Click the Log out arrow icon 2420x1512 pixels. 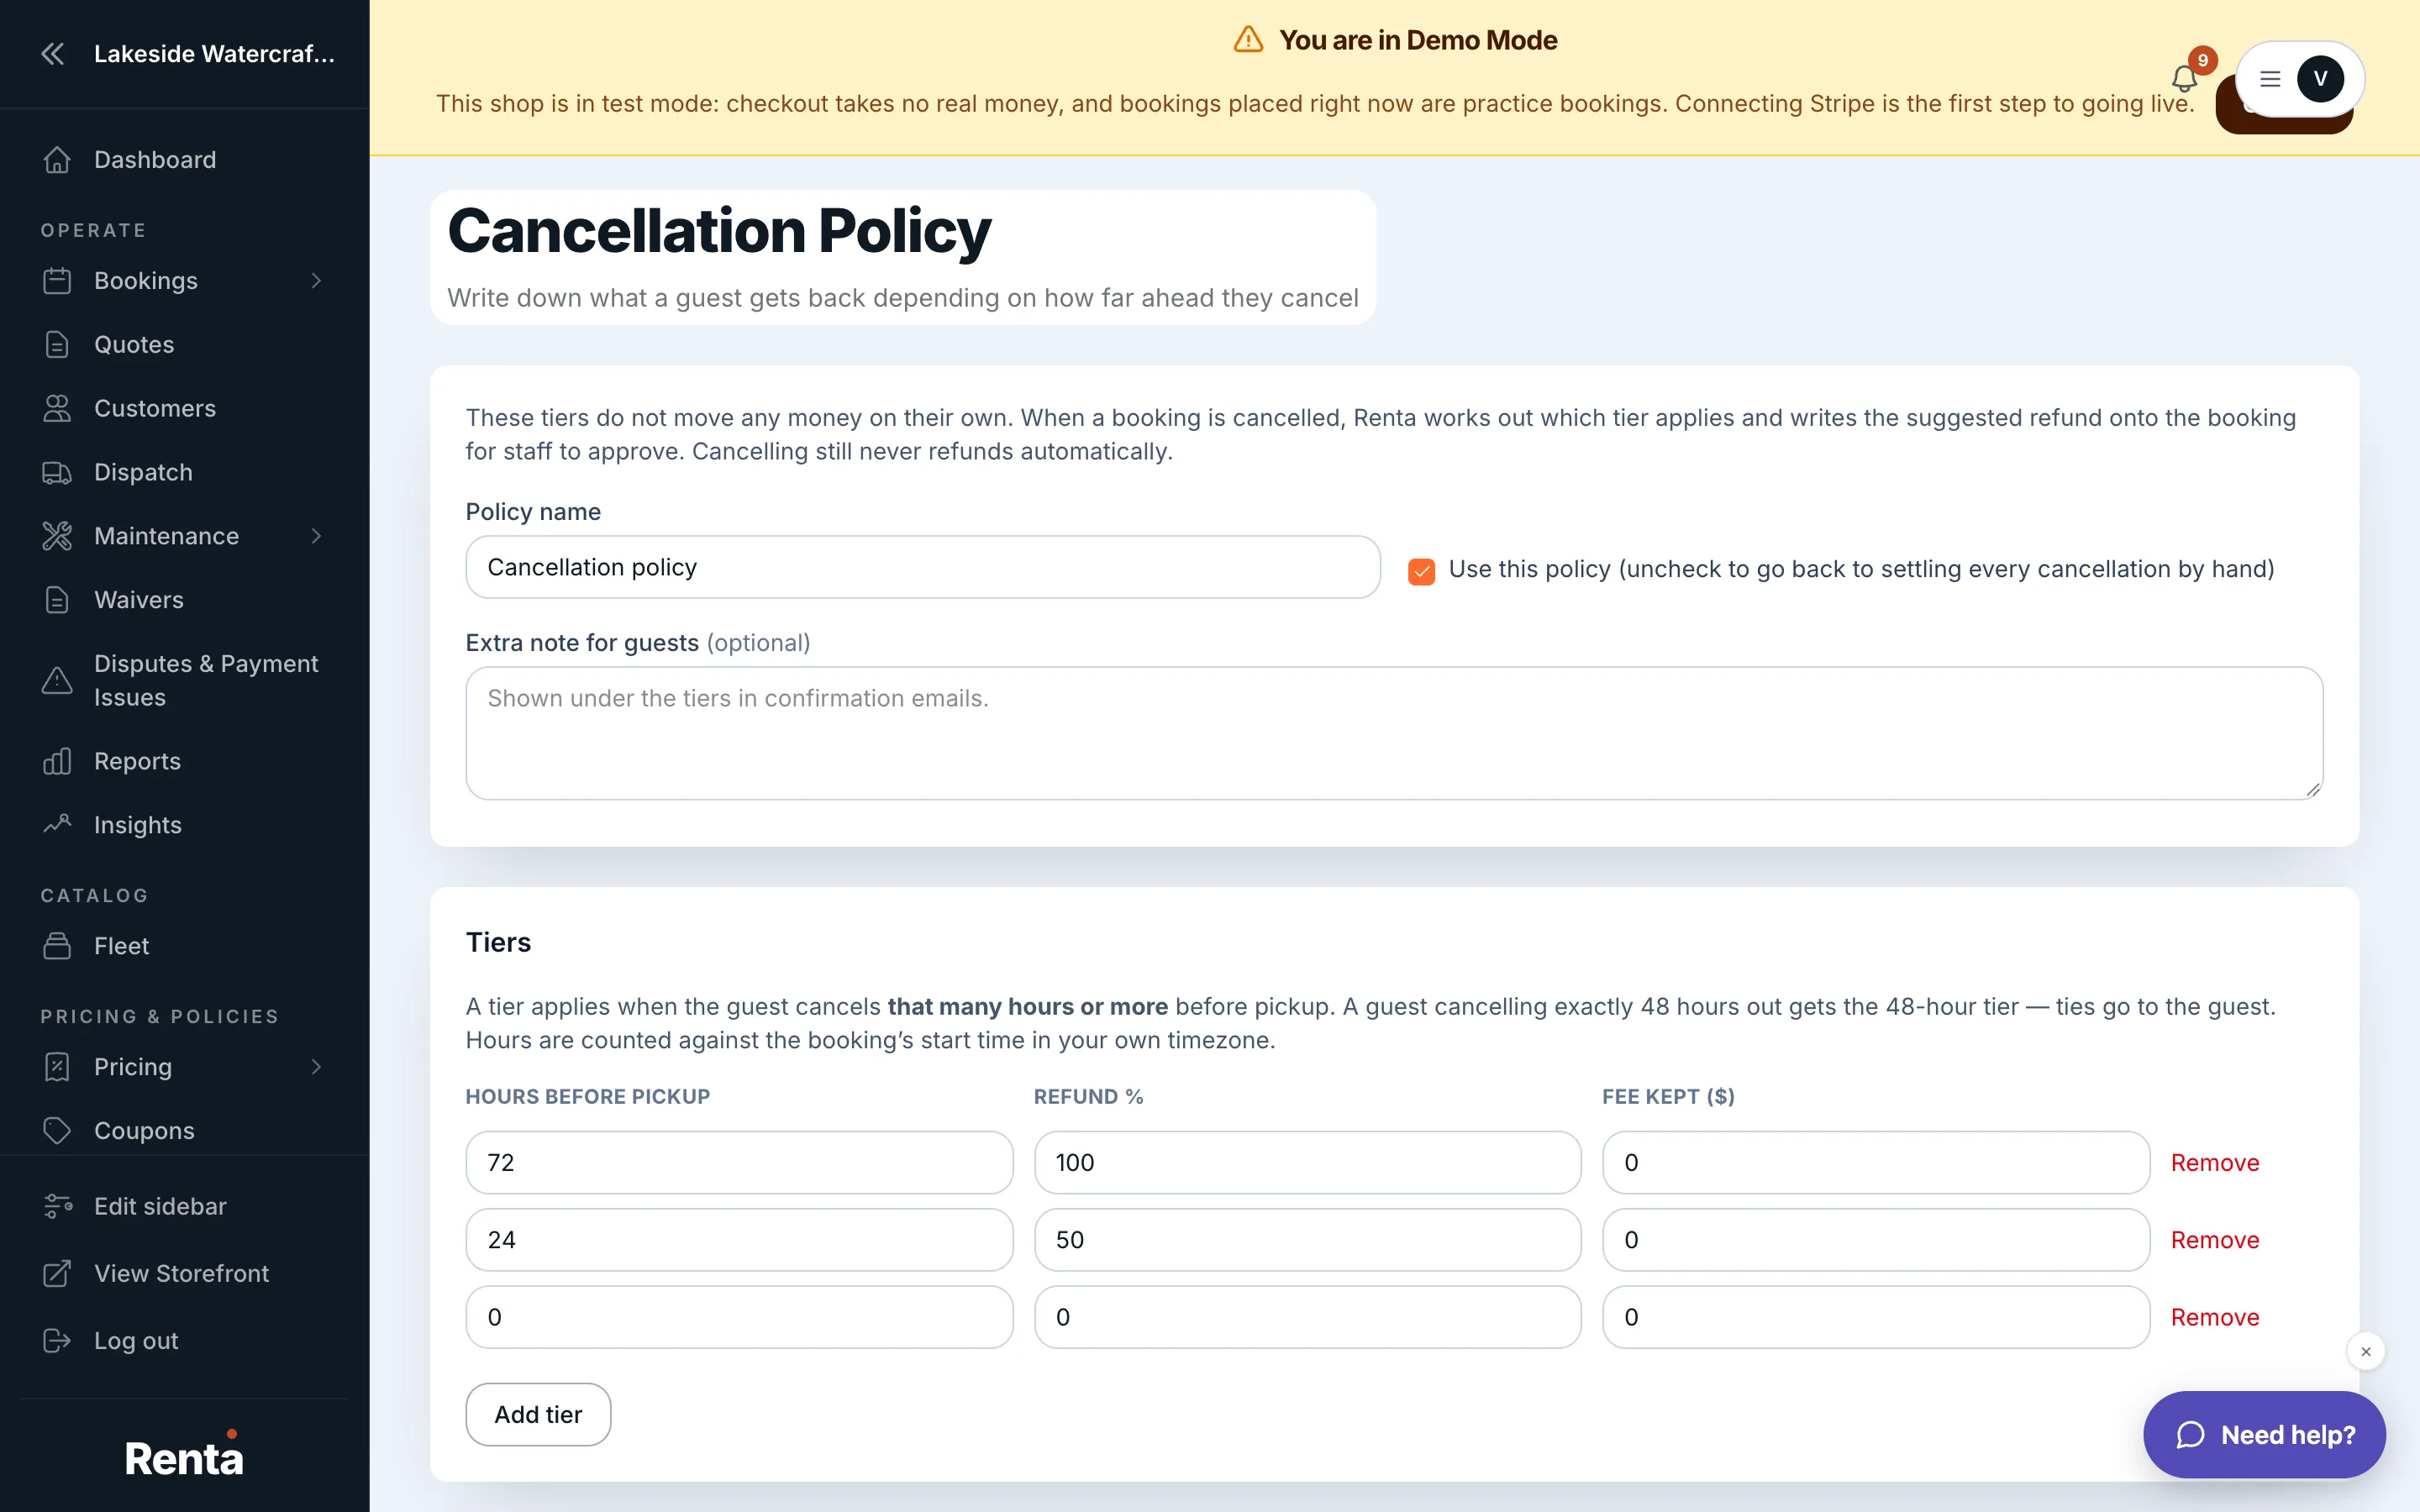pyautogui.click(x=57, y=1340)
